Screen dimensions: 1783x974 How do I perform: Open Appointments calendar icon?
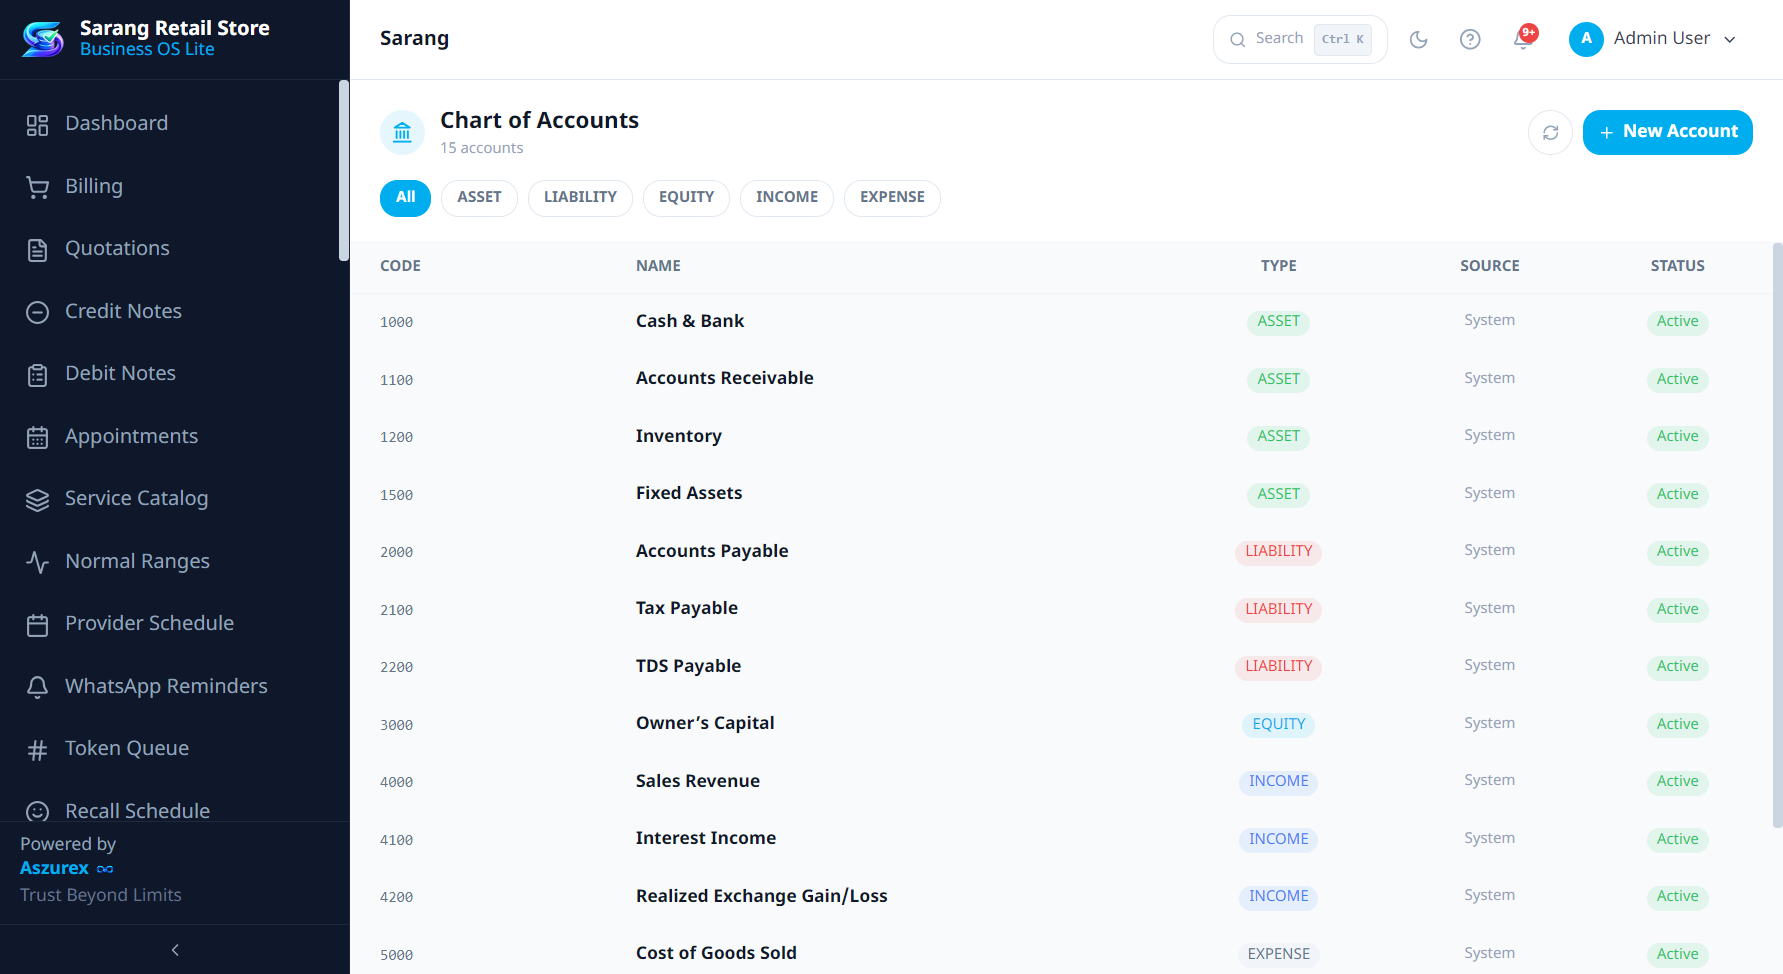point(37,437)
